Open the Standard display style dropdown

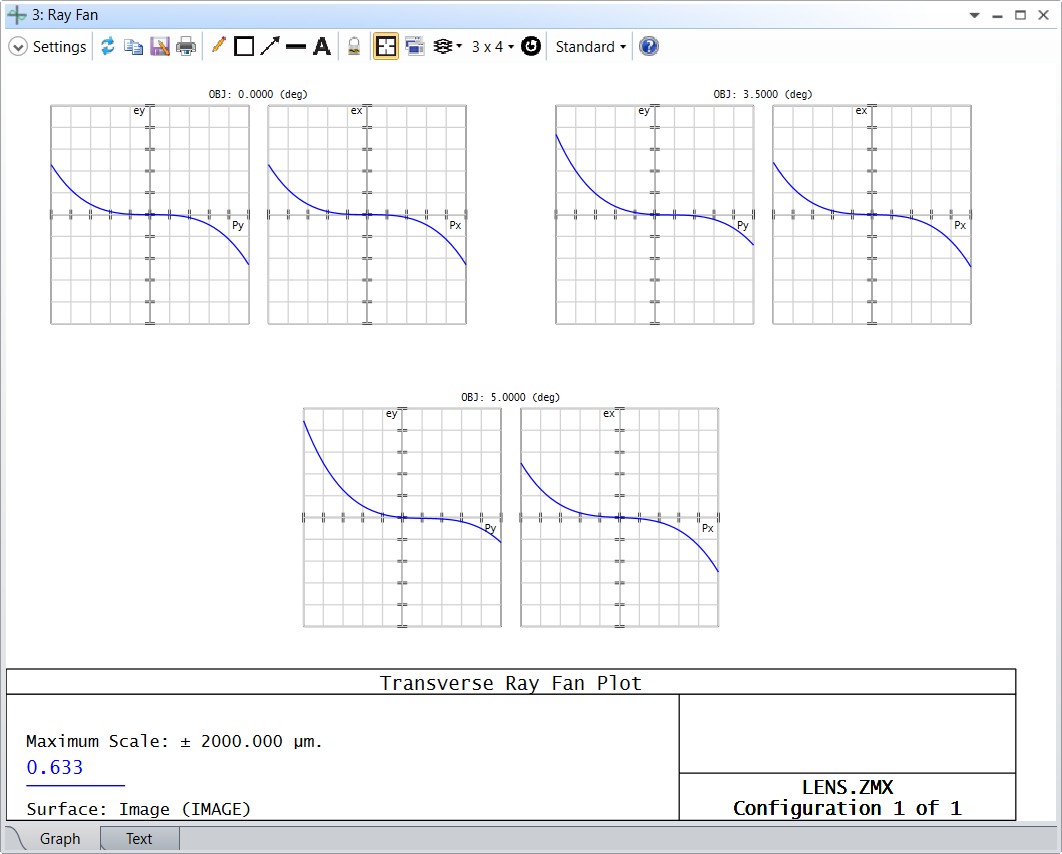[590, 46]
